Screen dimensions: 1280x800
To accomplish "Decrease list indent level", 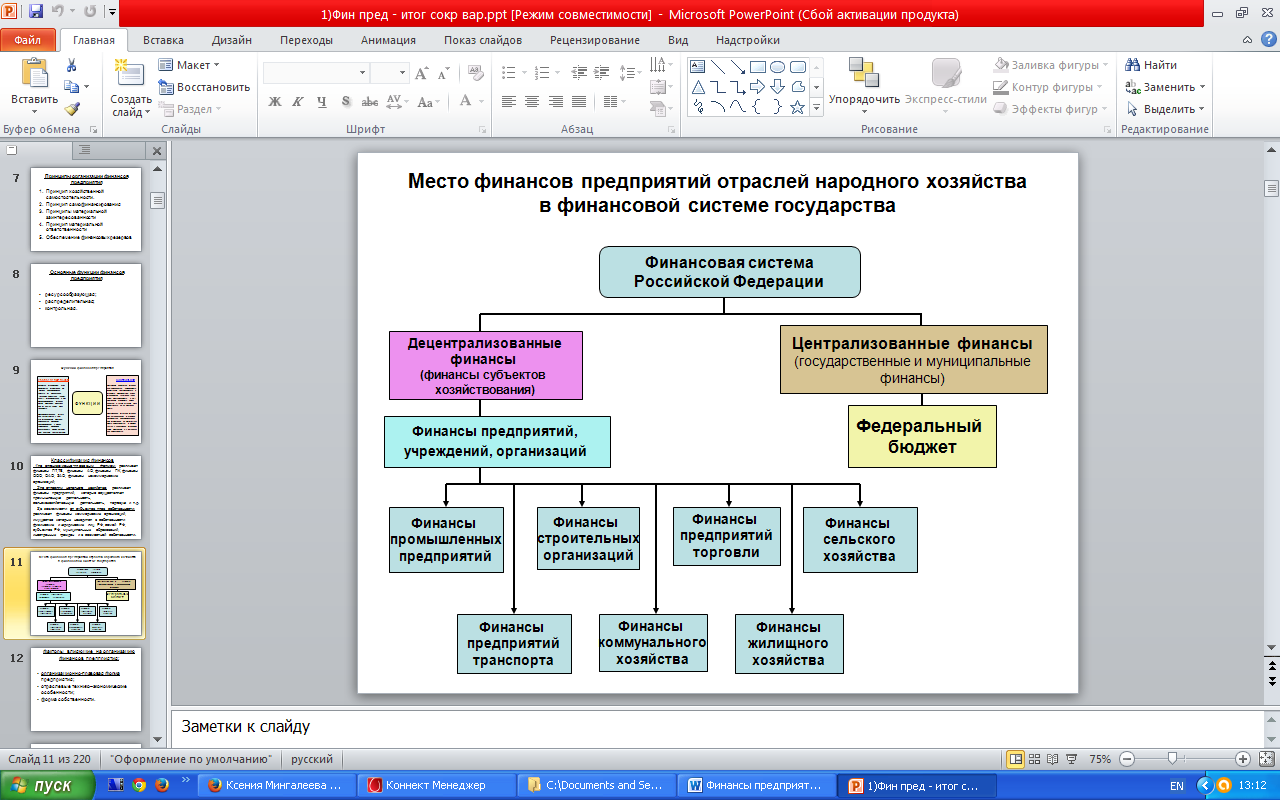I will coord(577,72).
